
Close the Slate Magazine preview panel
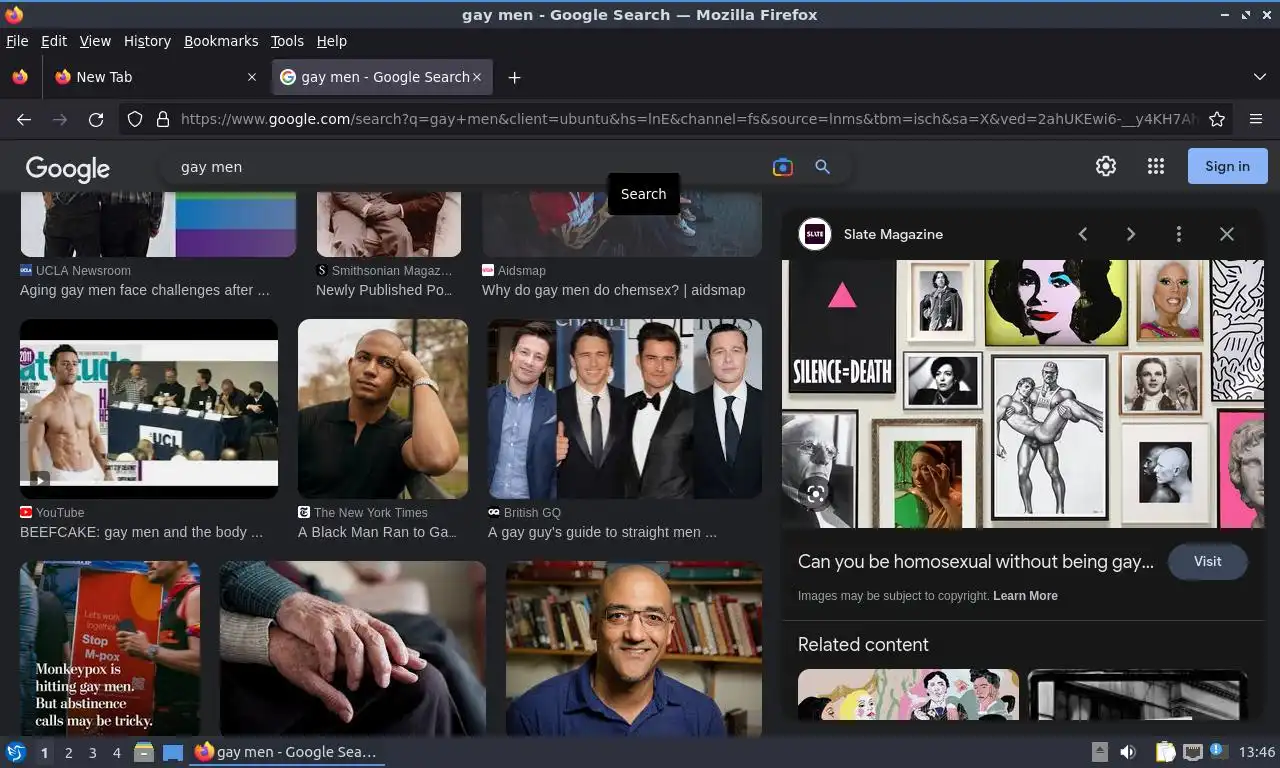click(x=1227, y=234)
